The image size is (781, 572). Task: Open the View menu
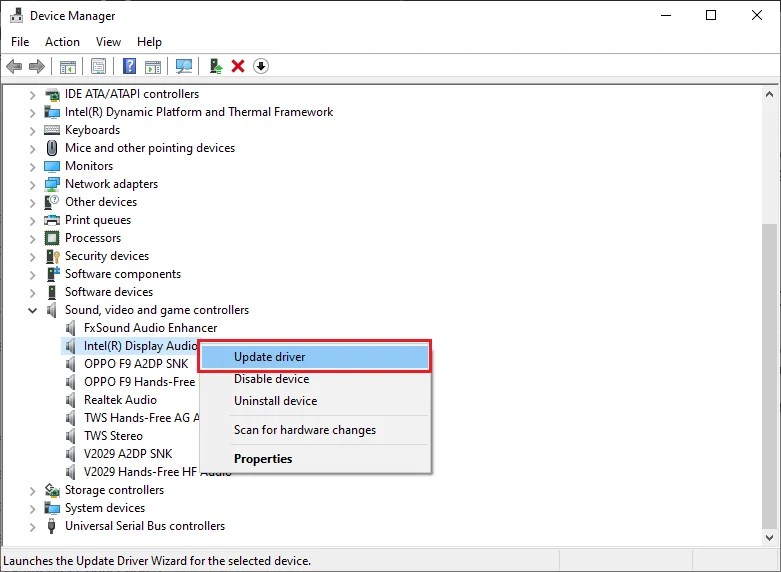click(x=108, y=41)
